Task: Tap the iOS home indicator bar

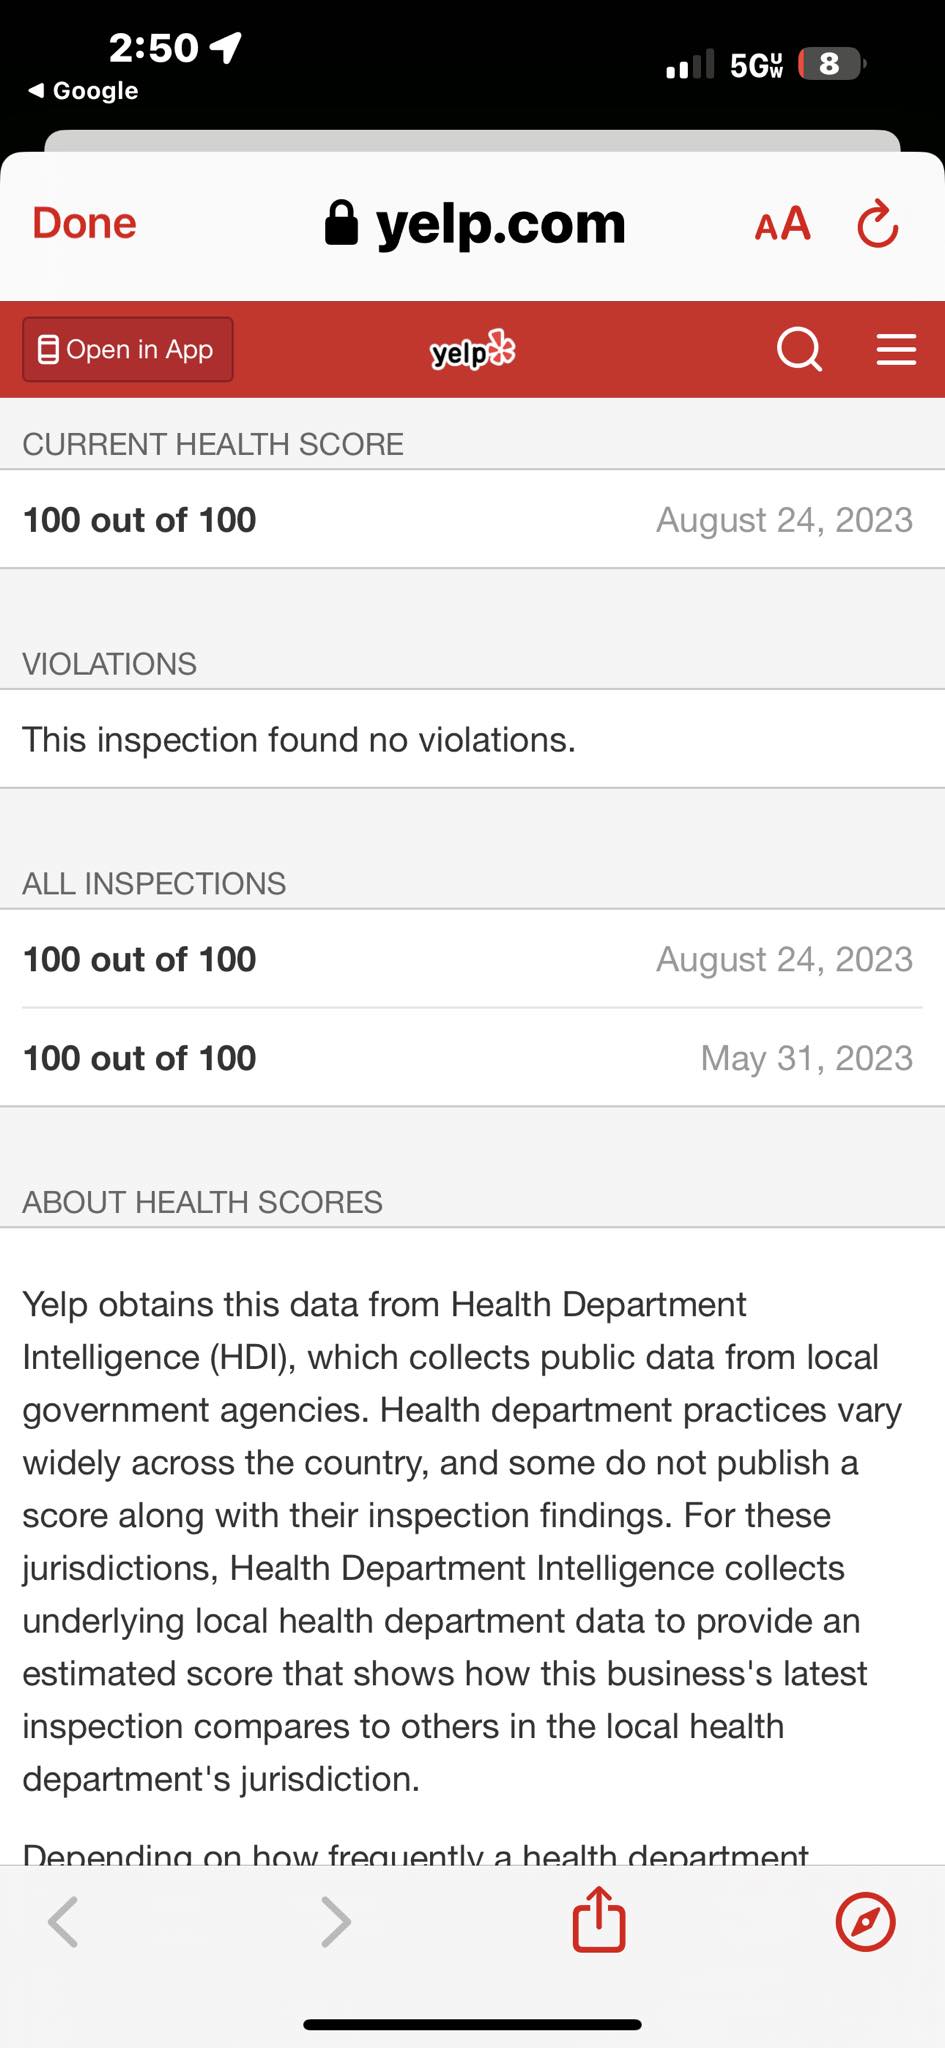Action: (x=472, y=2025)
